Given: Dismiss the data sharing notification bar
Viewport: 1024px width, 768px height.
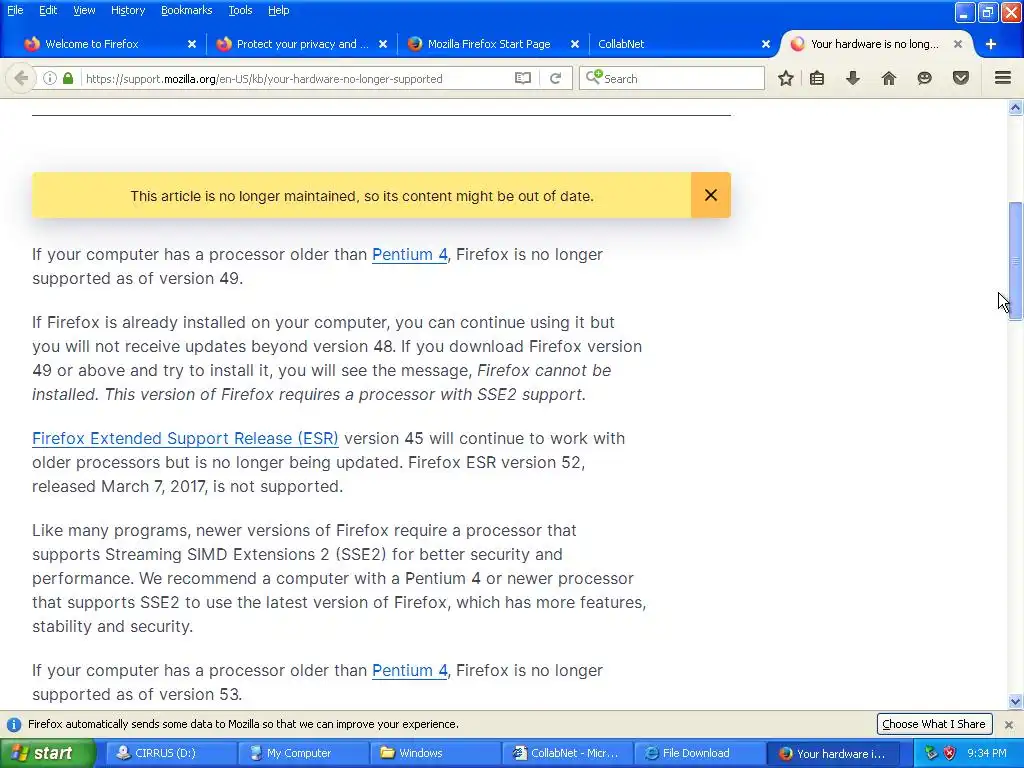Looking at the screenshot, I should tap(1009, 724).
